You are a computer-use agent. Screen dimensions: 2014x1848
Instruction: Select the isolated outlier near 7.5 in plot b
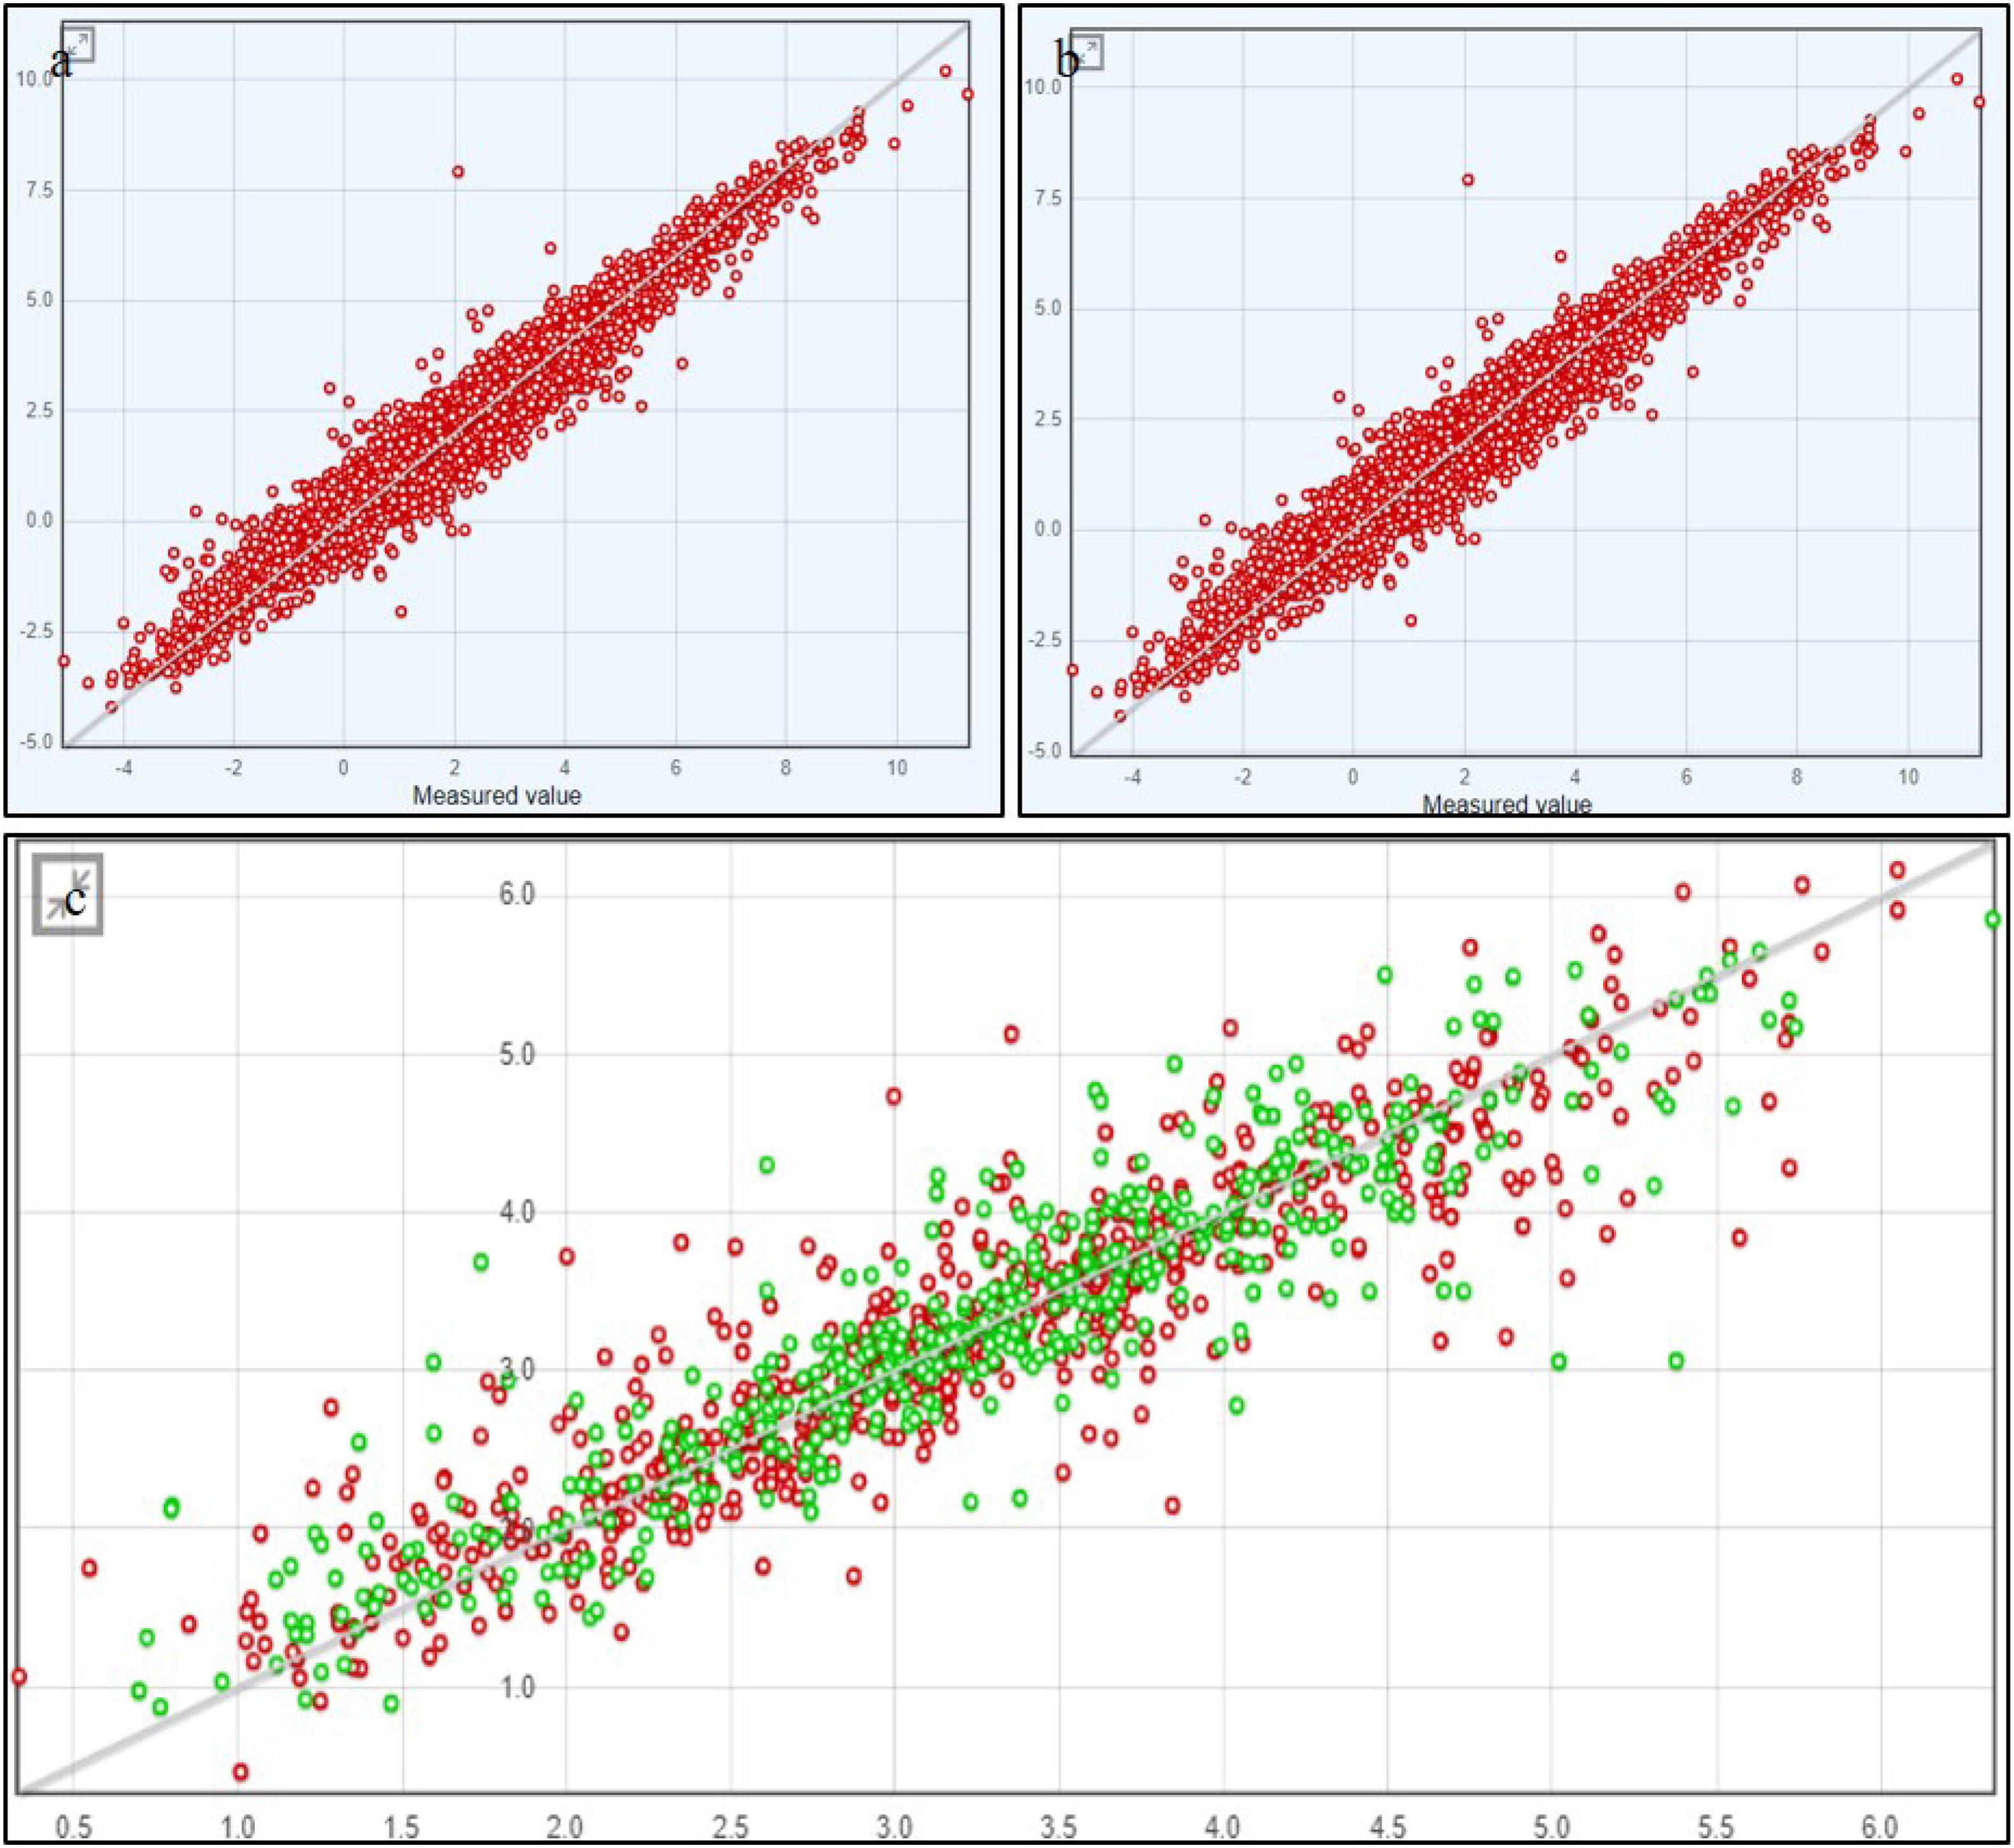[x=1468, y=180]
